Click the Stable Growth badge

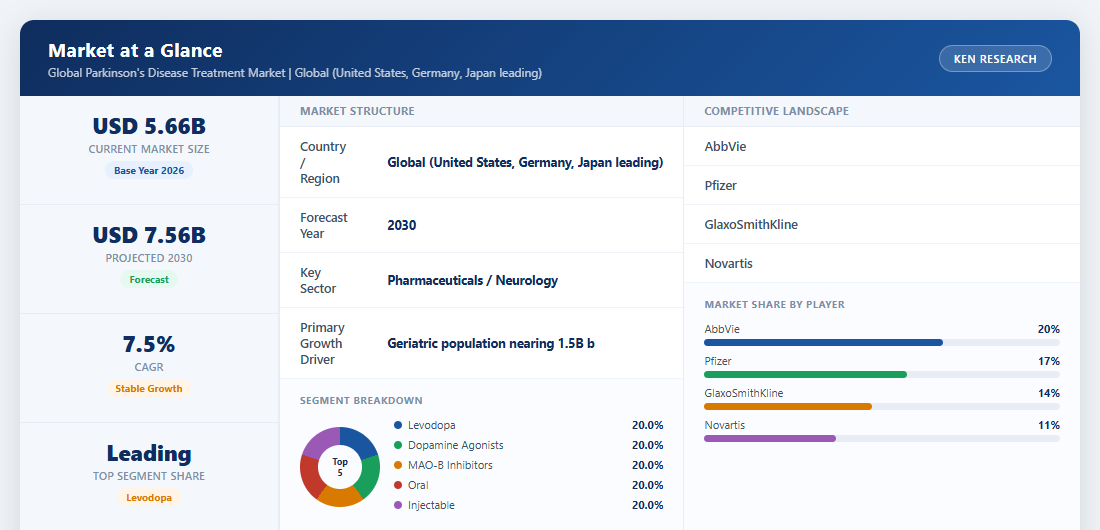click(x=149, y=388)
